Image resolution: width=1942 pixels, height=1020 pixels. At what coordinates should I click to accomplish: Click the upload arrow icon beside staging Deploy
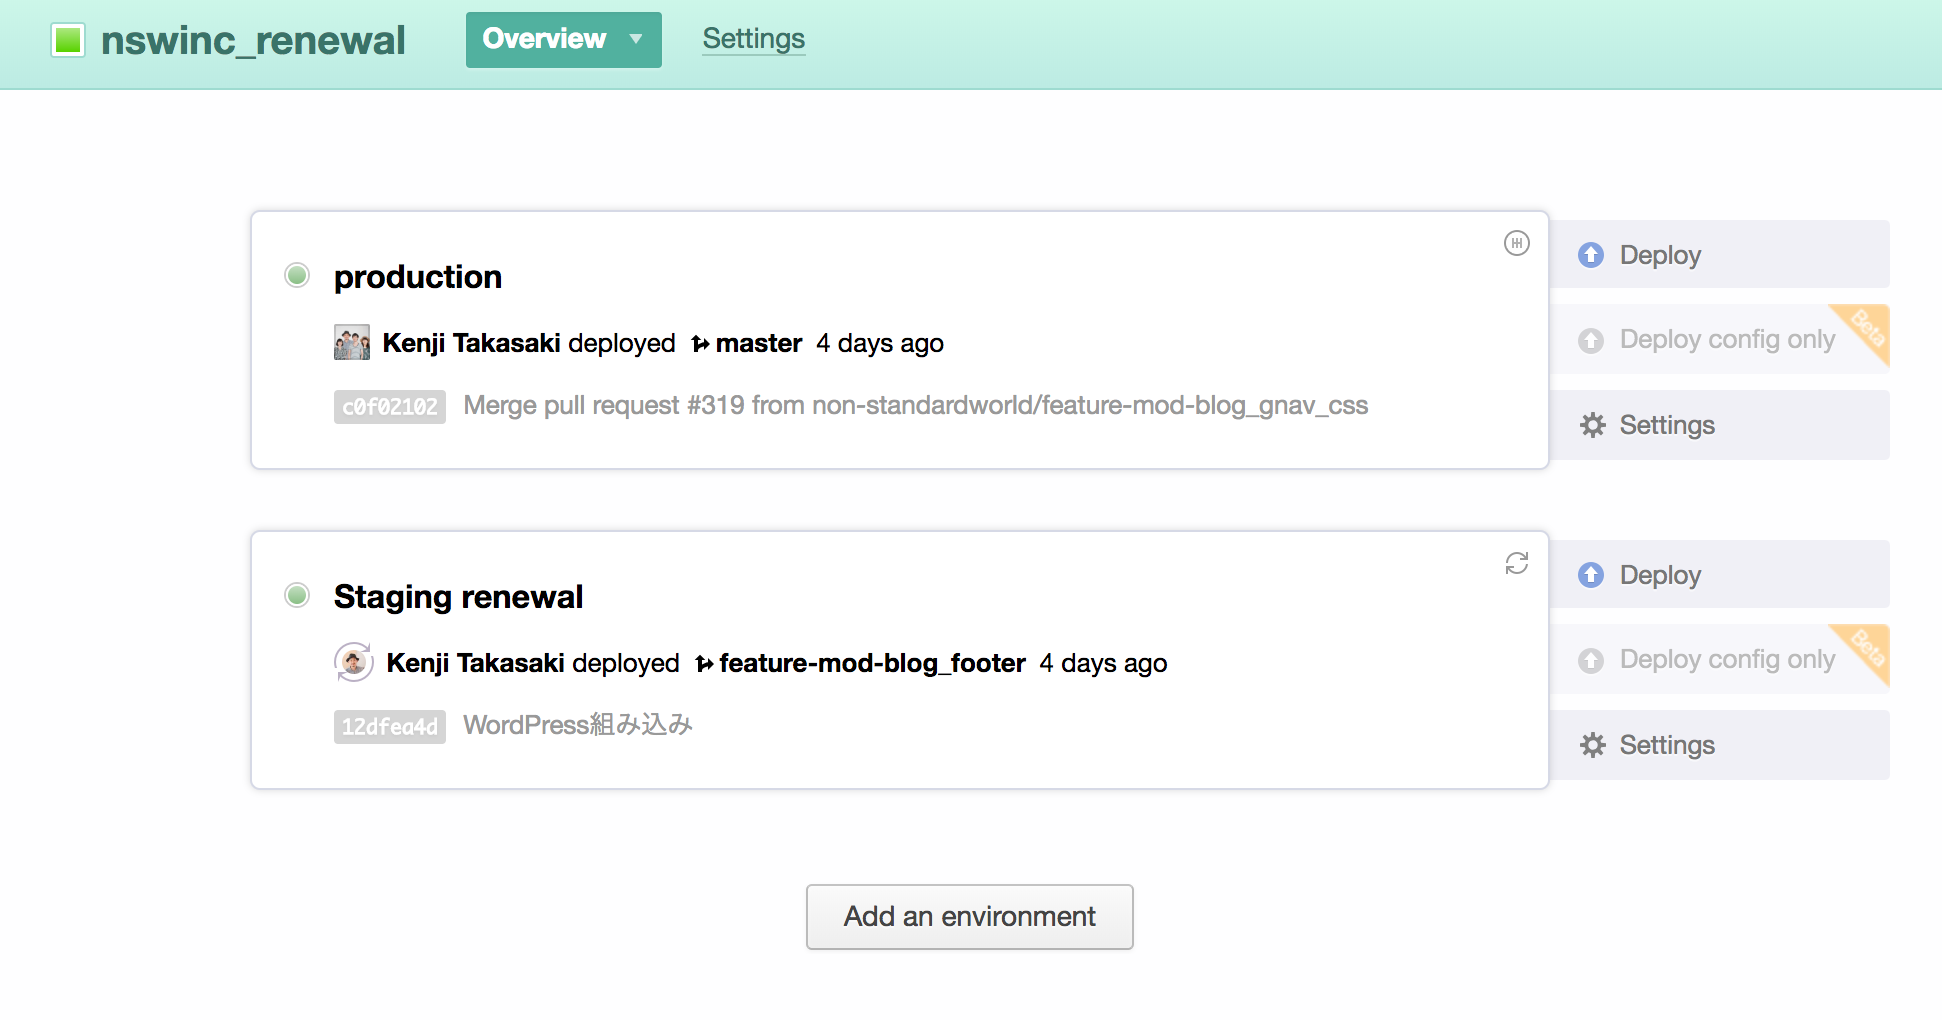click(x=1591, y=574)
